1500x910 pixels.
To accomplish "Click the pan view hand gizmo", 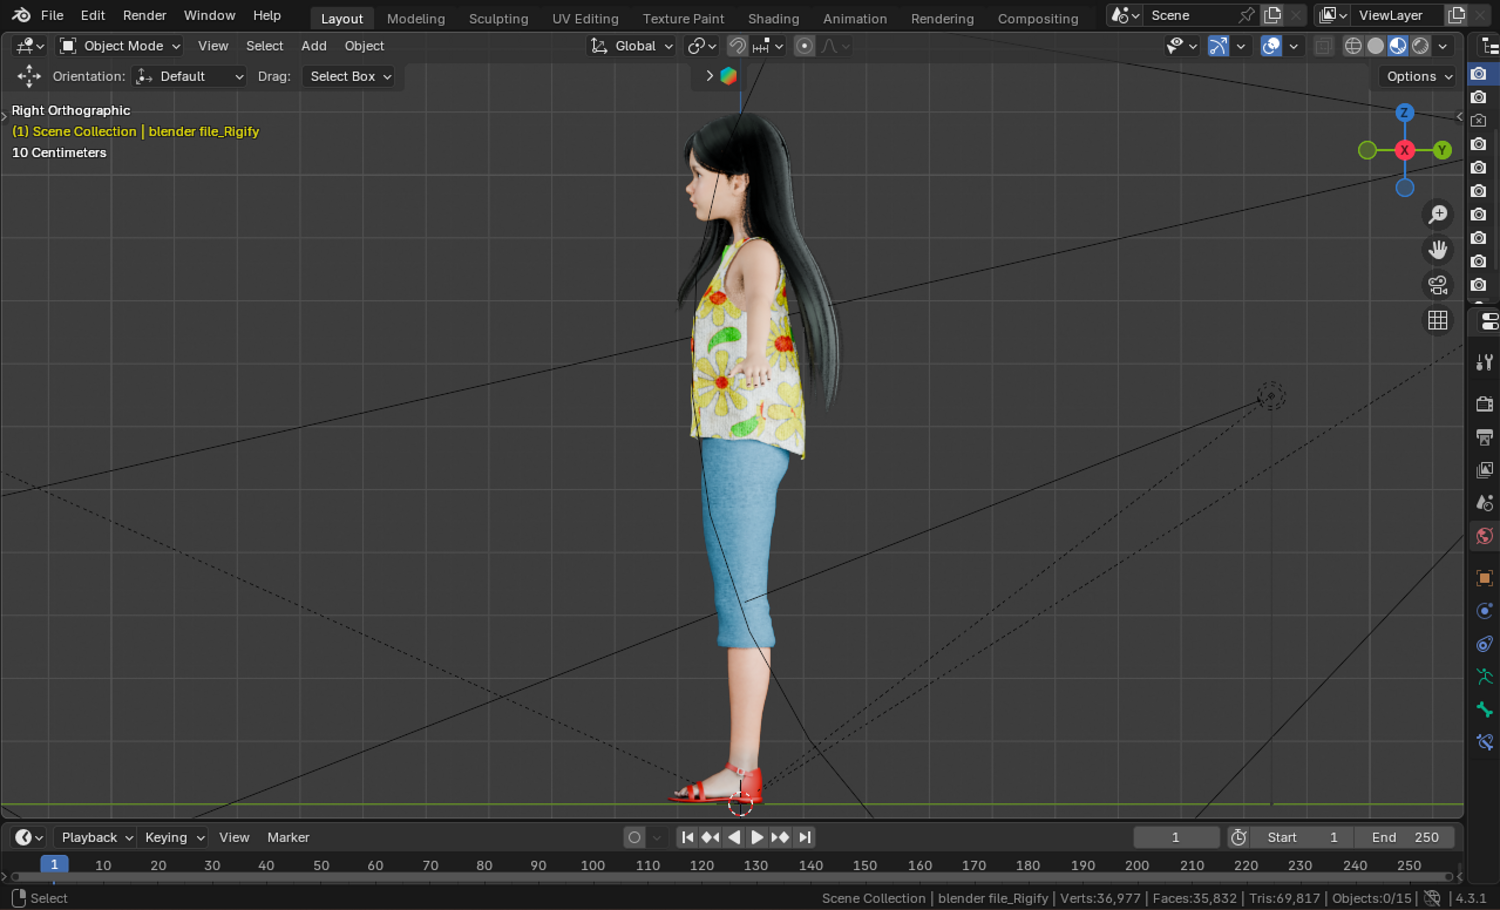I will (x=1438, y=249).
